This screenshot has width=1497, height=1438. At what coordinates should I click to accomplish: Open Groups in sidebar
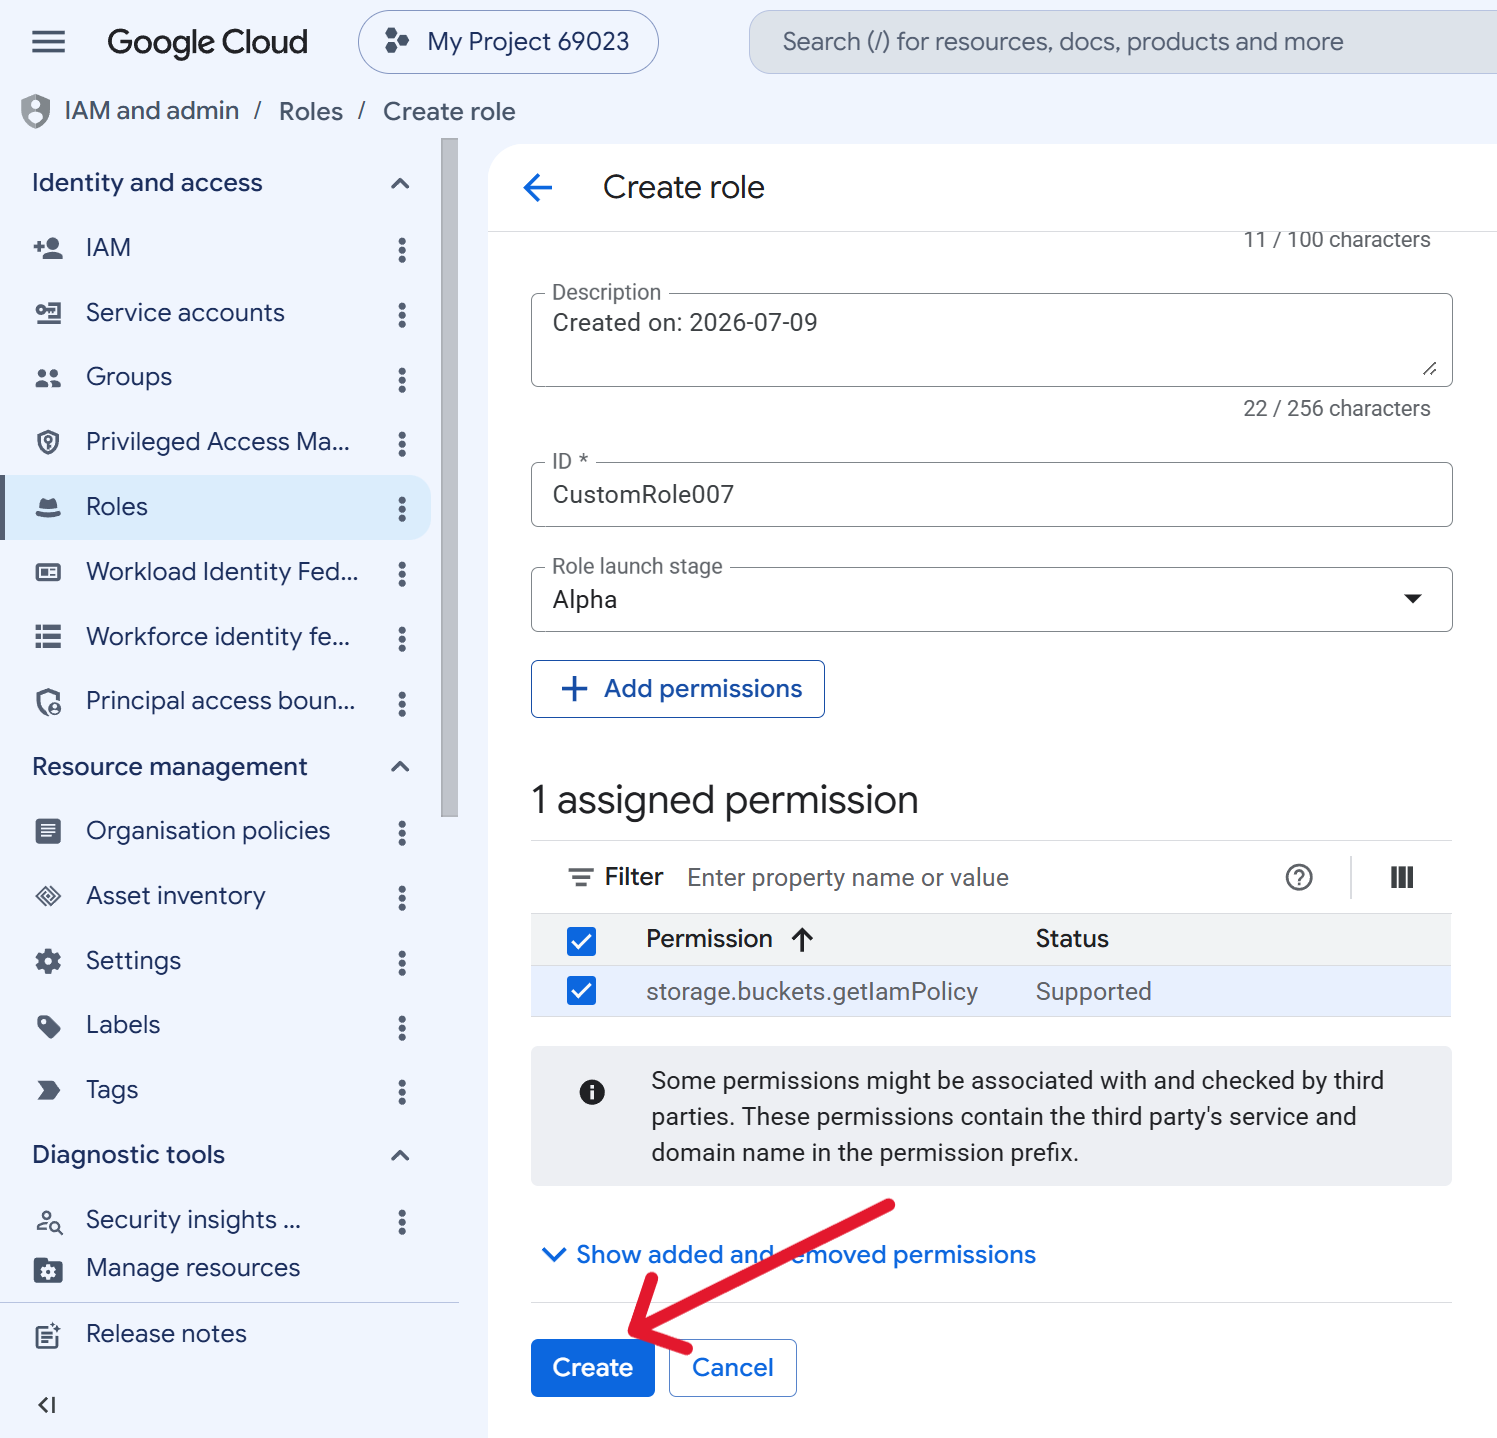pos(129,377)
